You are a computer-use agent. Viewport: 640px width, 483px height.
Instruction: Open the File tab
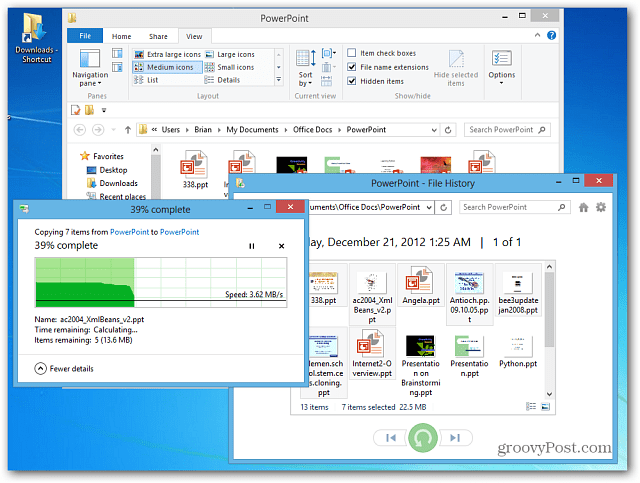click(x=85, y=36)
